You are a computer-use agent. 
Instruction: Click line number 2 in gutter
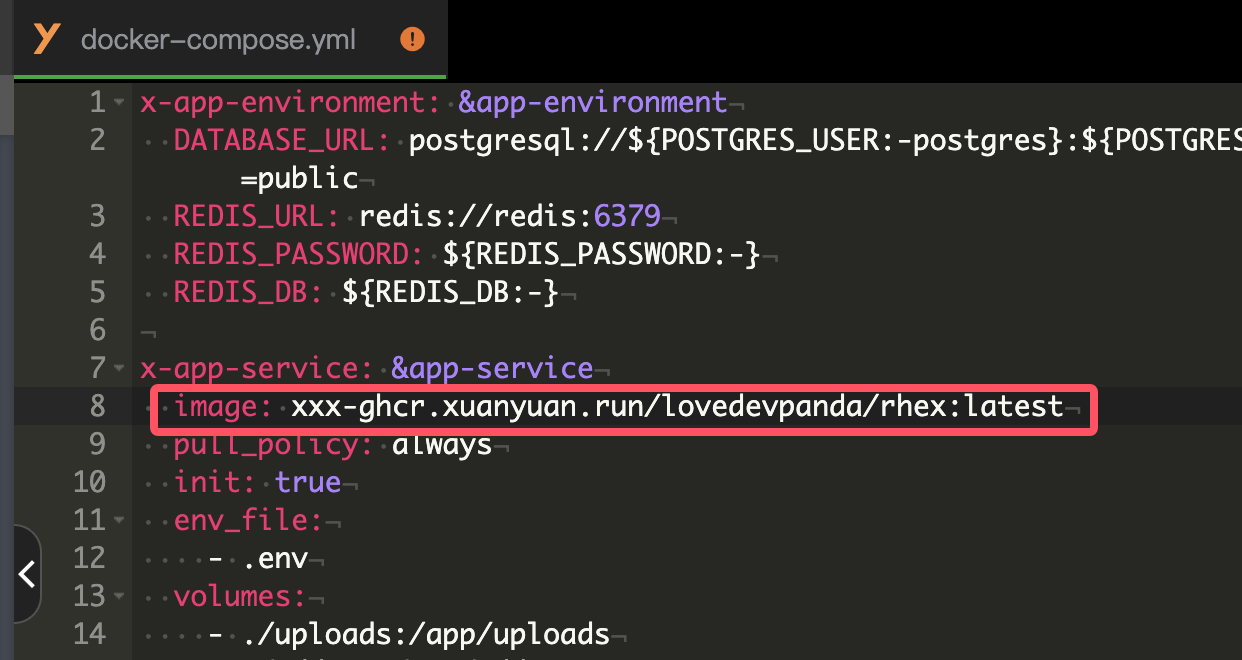coord(97,141)
